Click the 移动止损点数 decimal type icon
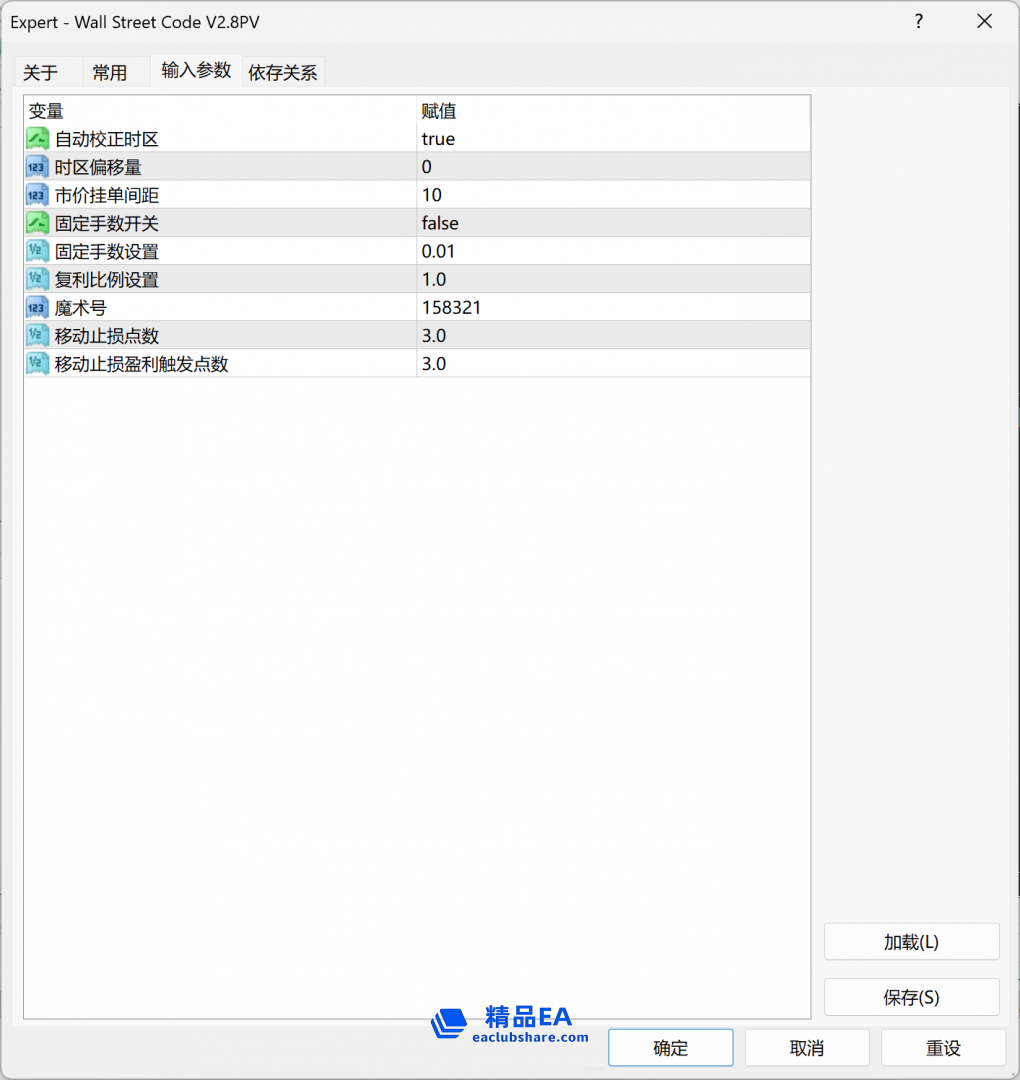 (x=36, y=335)
